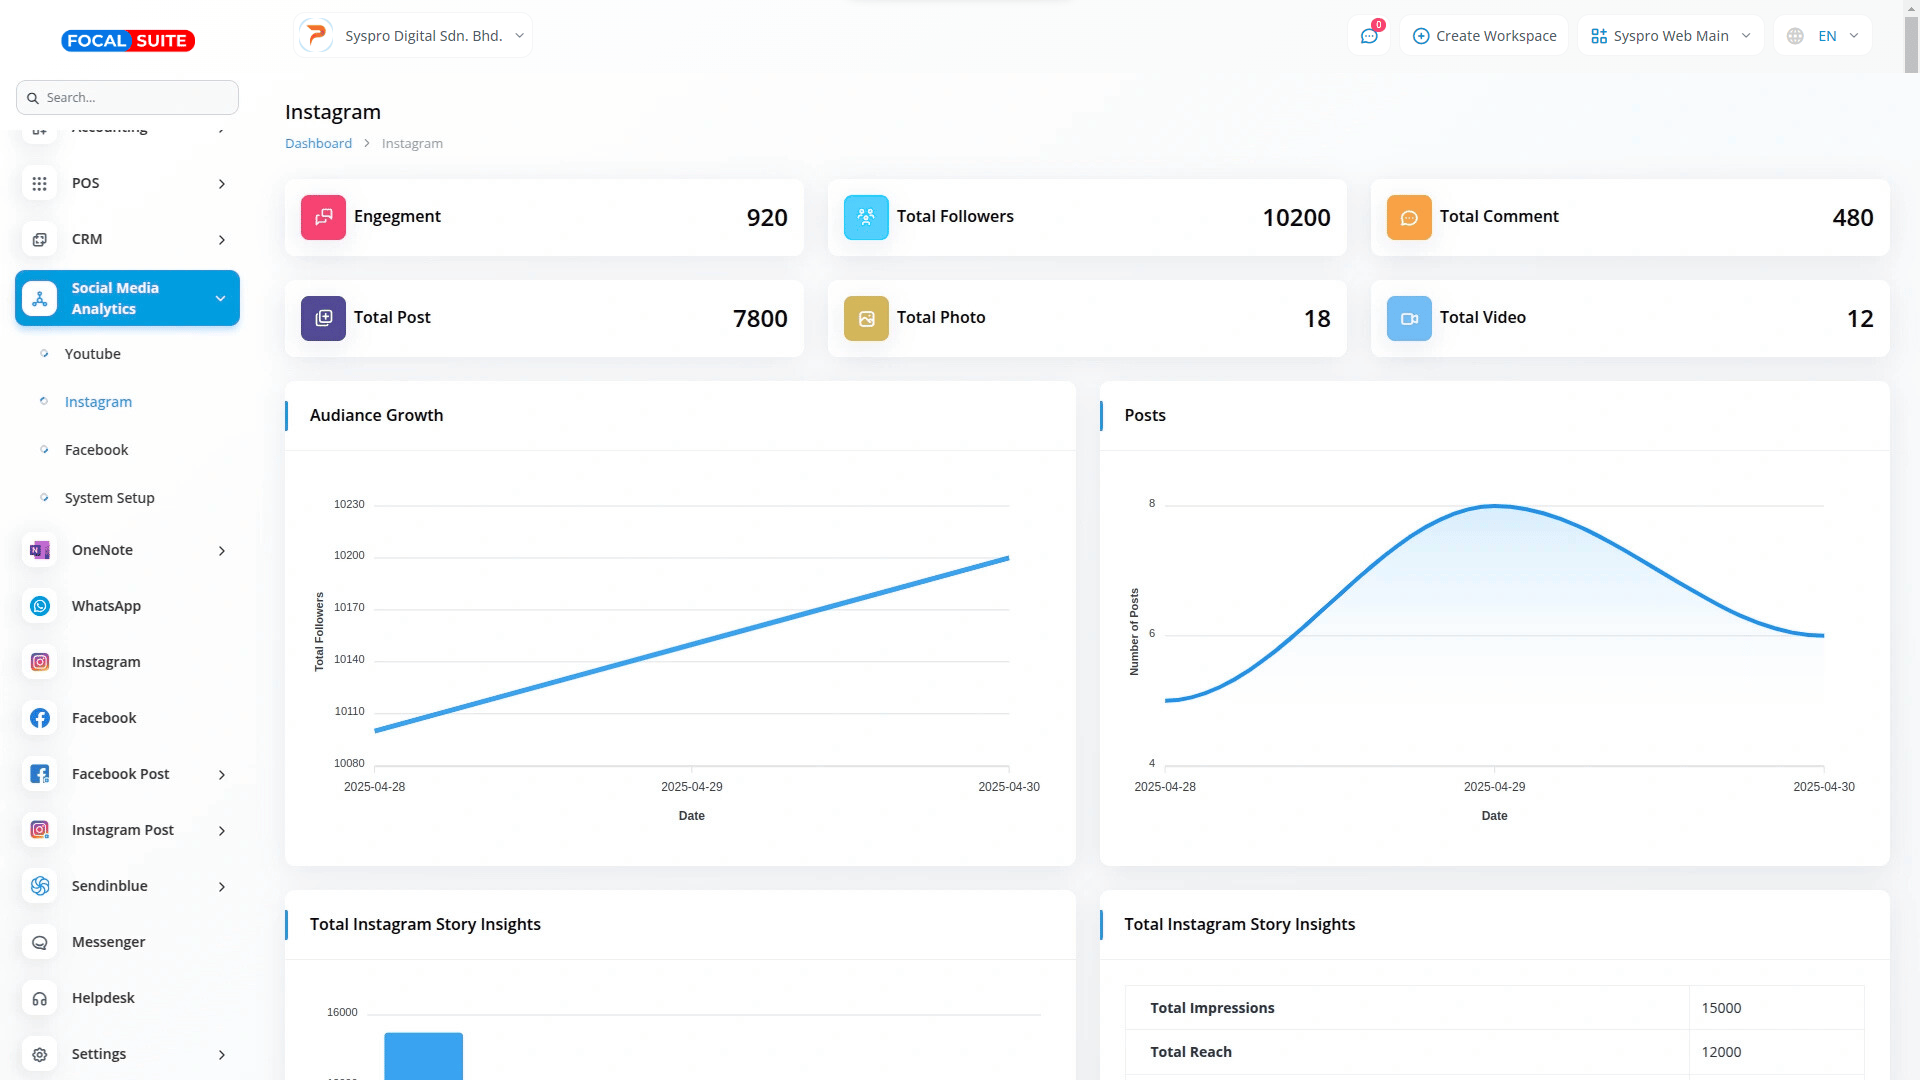Image resolution: width=1920 pixels, height=1080 pixels.
Task: Open the Syspro Digital company dropdown
Action: click(413, 36)
